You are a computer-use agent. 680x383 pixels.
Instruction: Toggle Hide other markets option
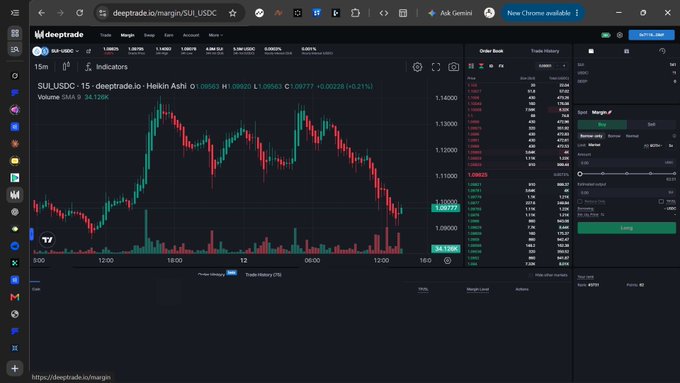548,275
